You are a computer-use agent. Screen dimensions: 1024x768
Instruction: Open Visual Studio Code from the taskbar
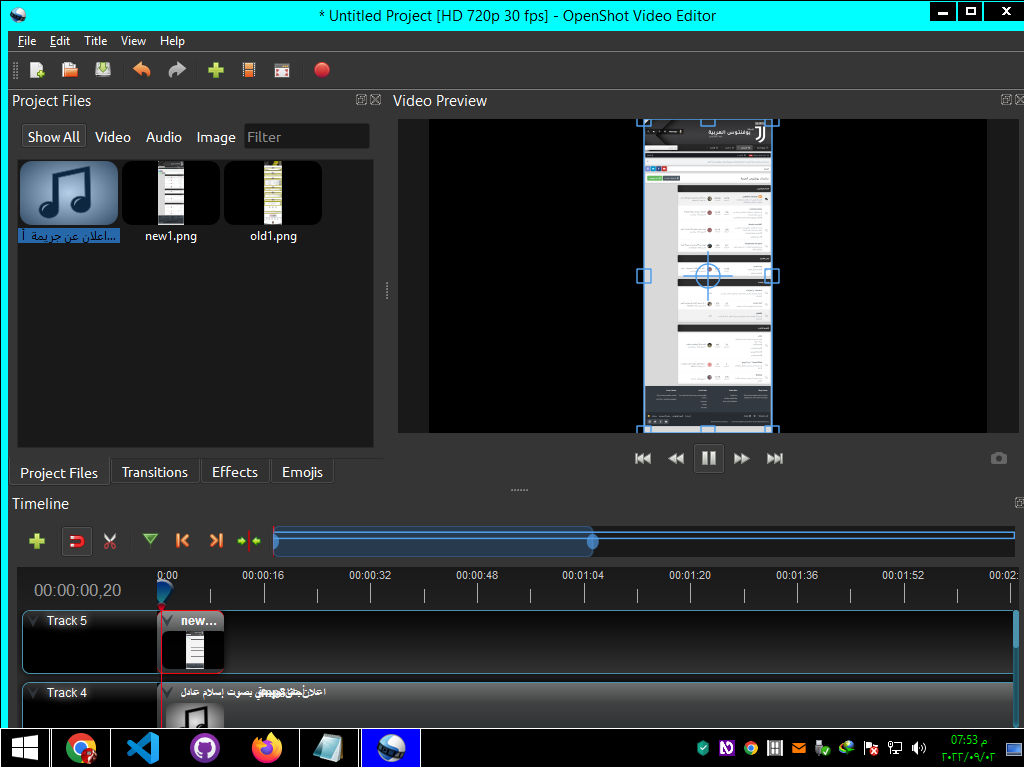click(143, 748)
